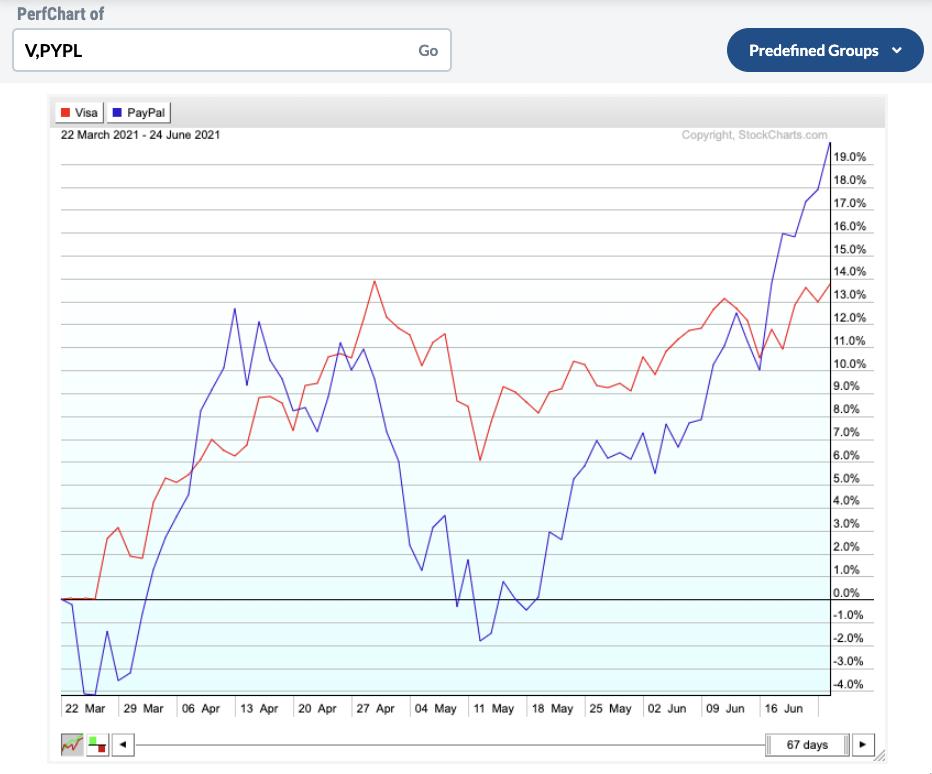This screenshot has width=932, height=774.
Task: Click the PerfChart of heading
Action: coord(60,14)
